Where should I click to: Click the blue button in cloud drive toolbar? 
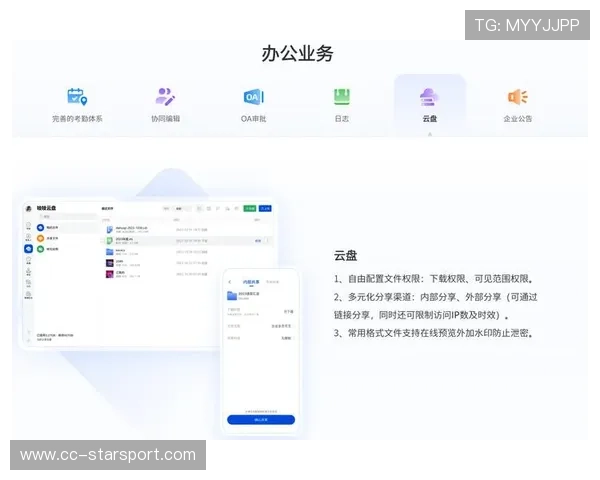[265, 208]
